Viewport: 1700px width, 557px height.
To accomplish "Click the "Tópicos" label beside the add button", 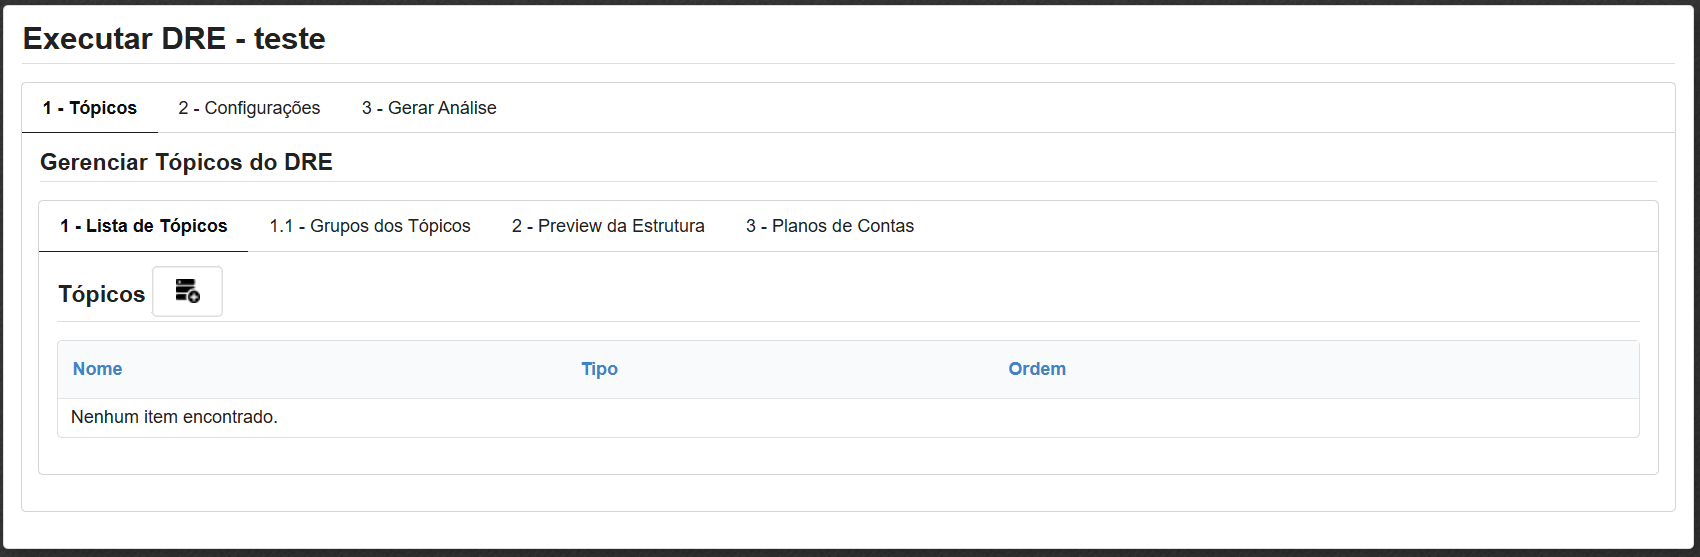I will click(x=101, y=294).
